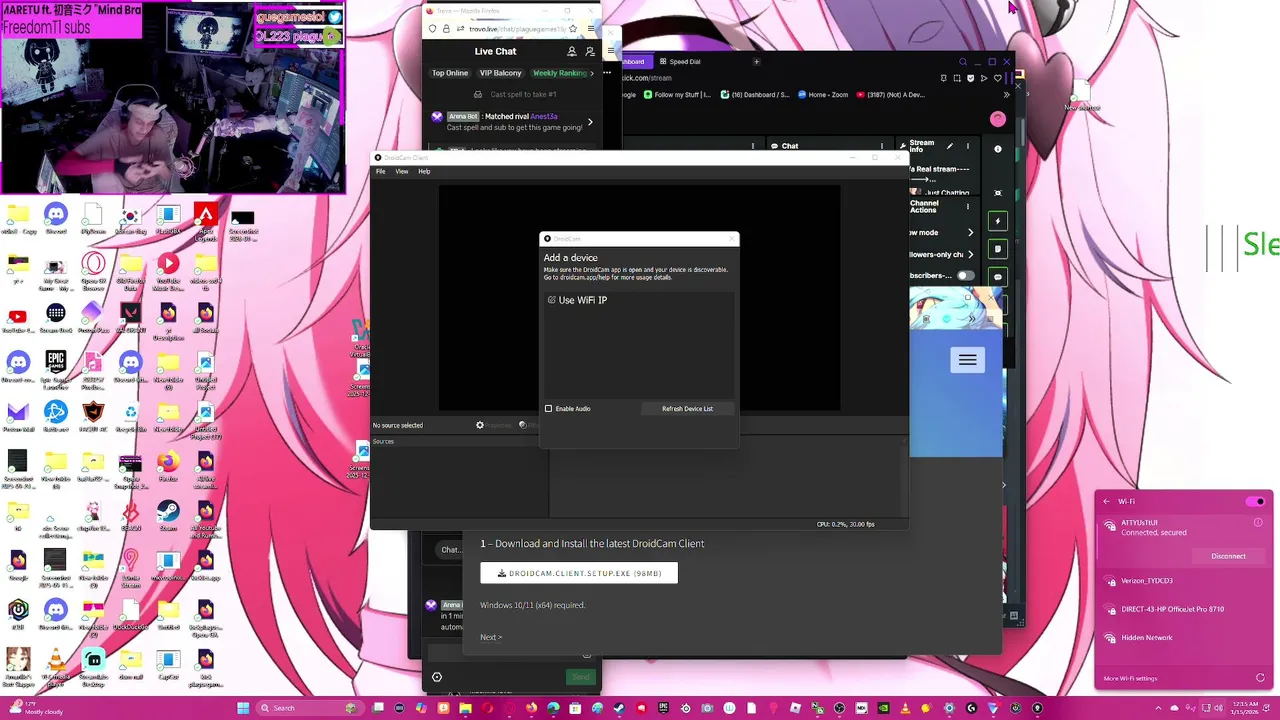This screenshot has height=720, width=1280.
Task: Open the Proton Mail desktop shortcut
Action: click(18, 417)
